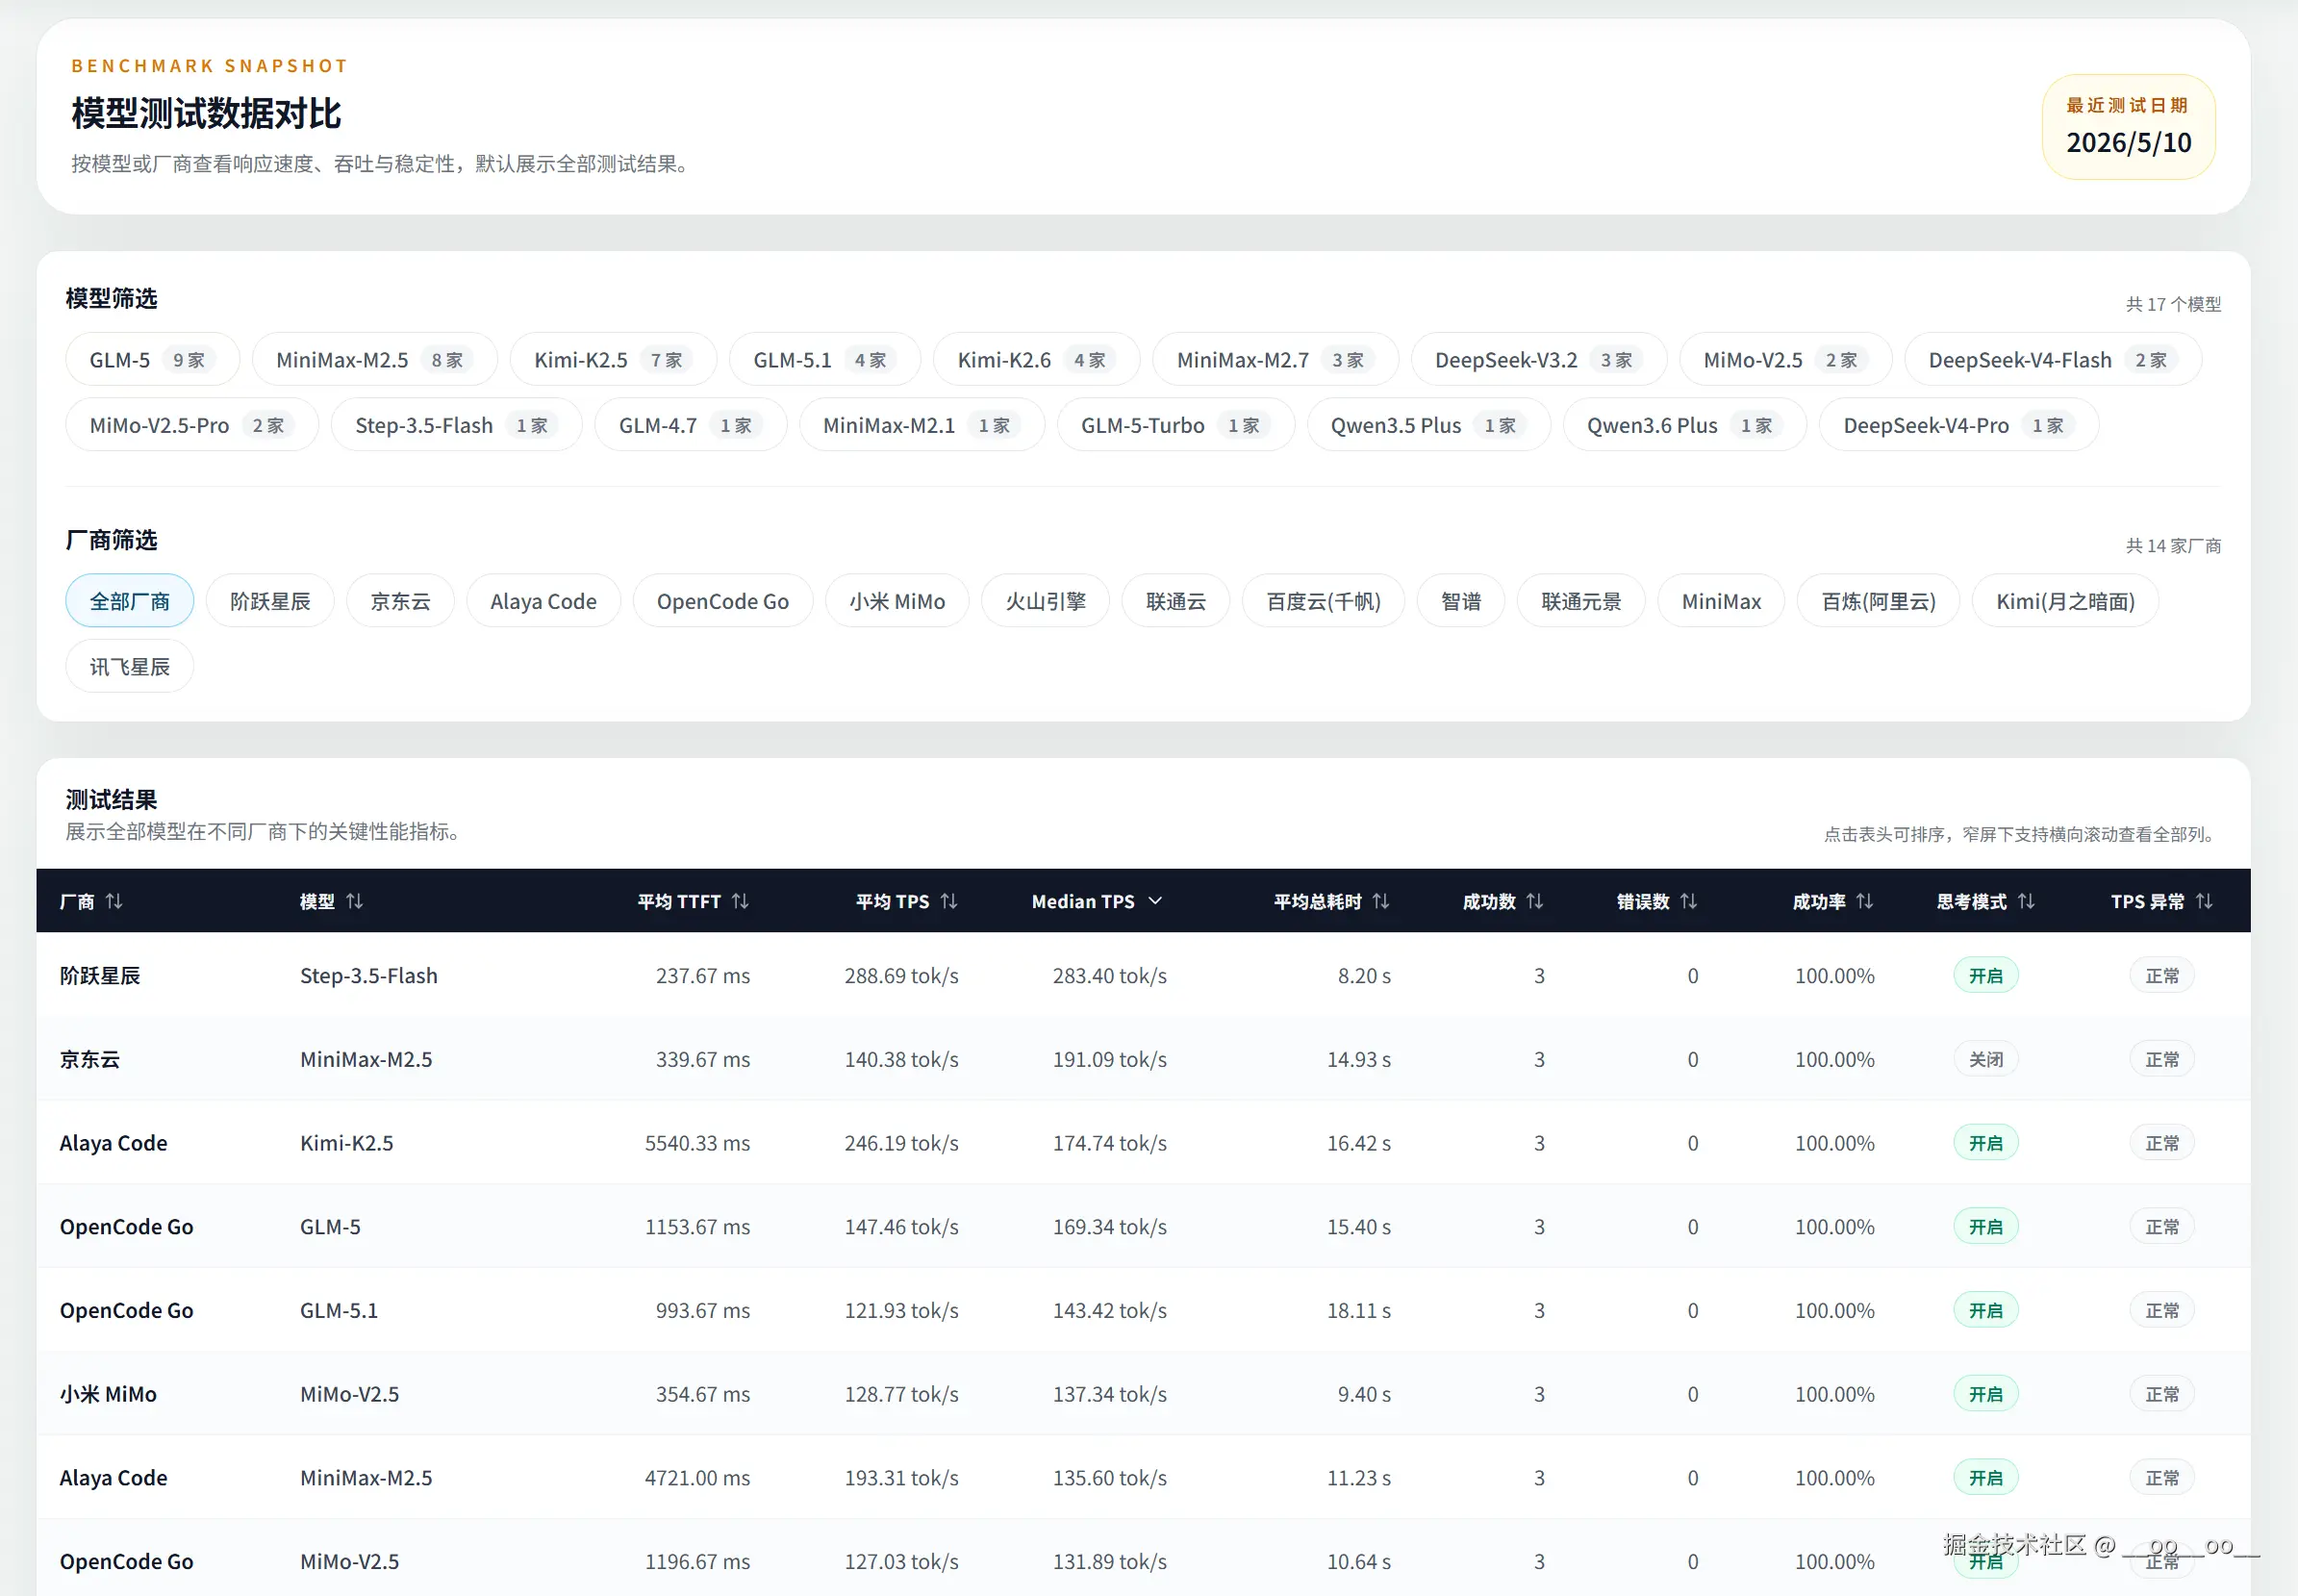
Task: Select the Alaya Code vendor filter chip
Action: 543,601
